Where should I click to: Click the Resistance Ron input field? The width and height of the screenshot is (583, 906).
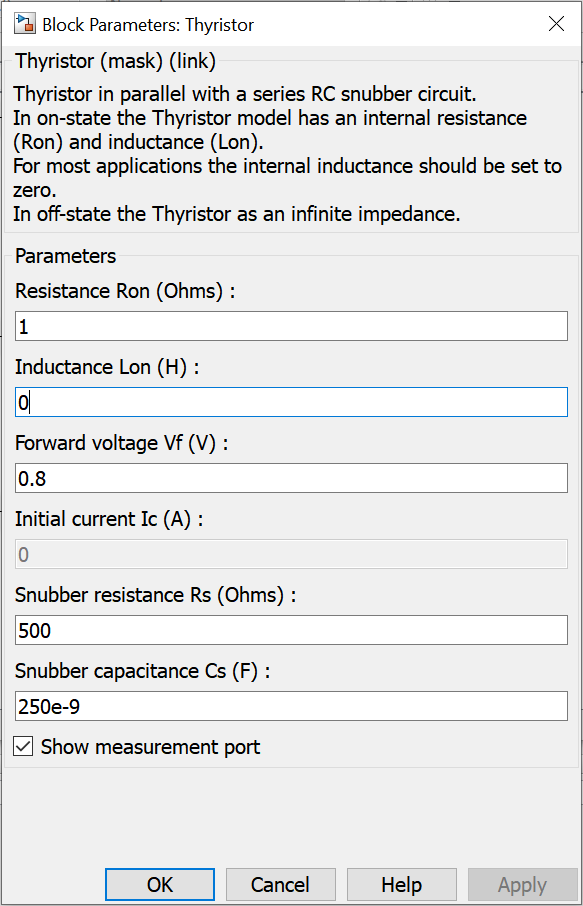coord(291,326)
